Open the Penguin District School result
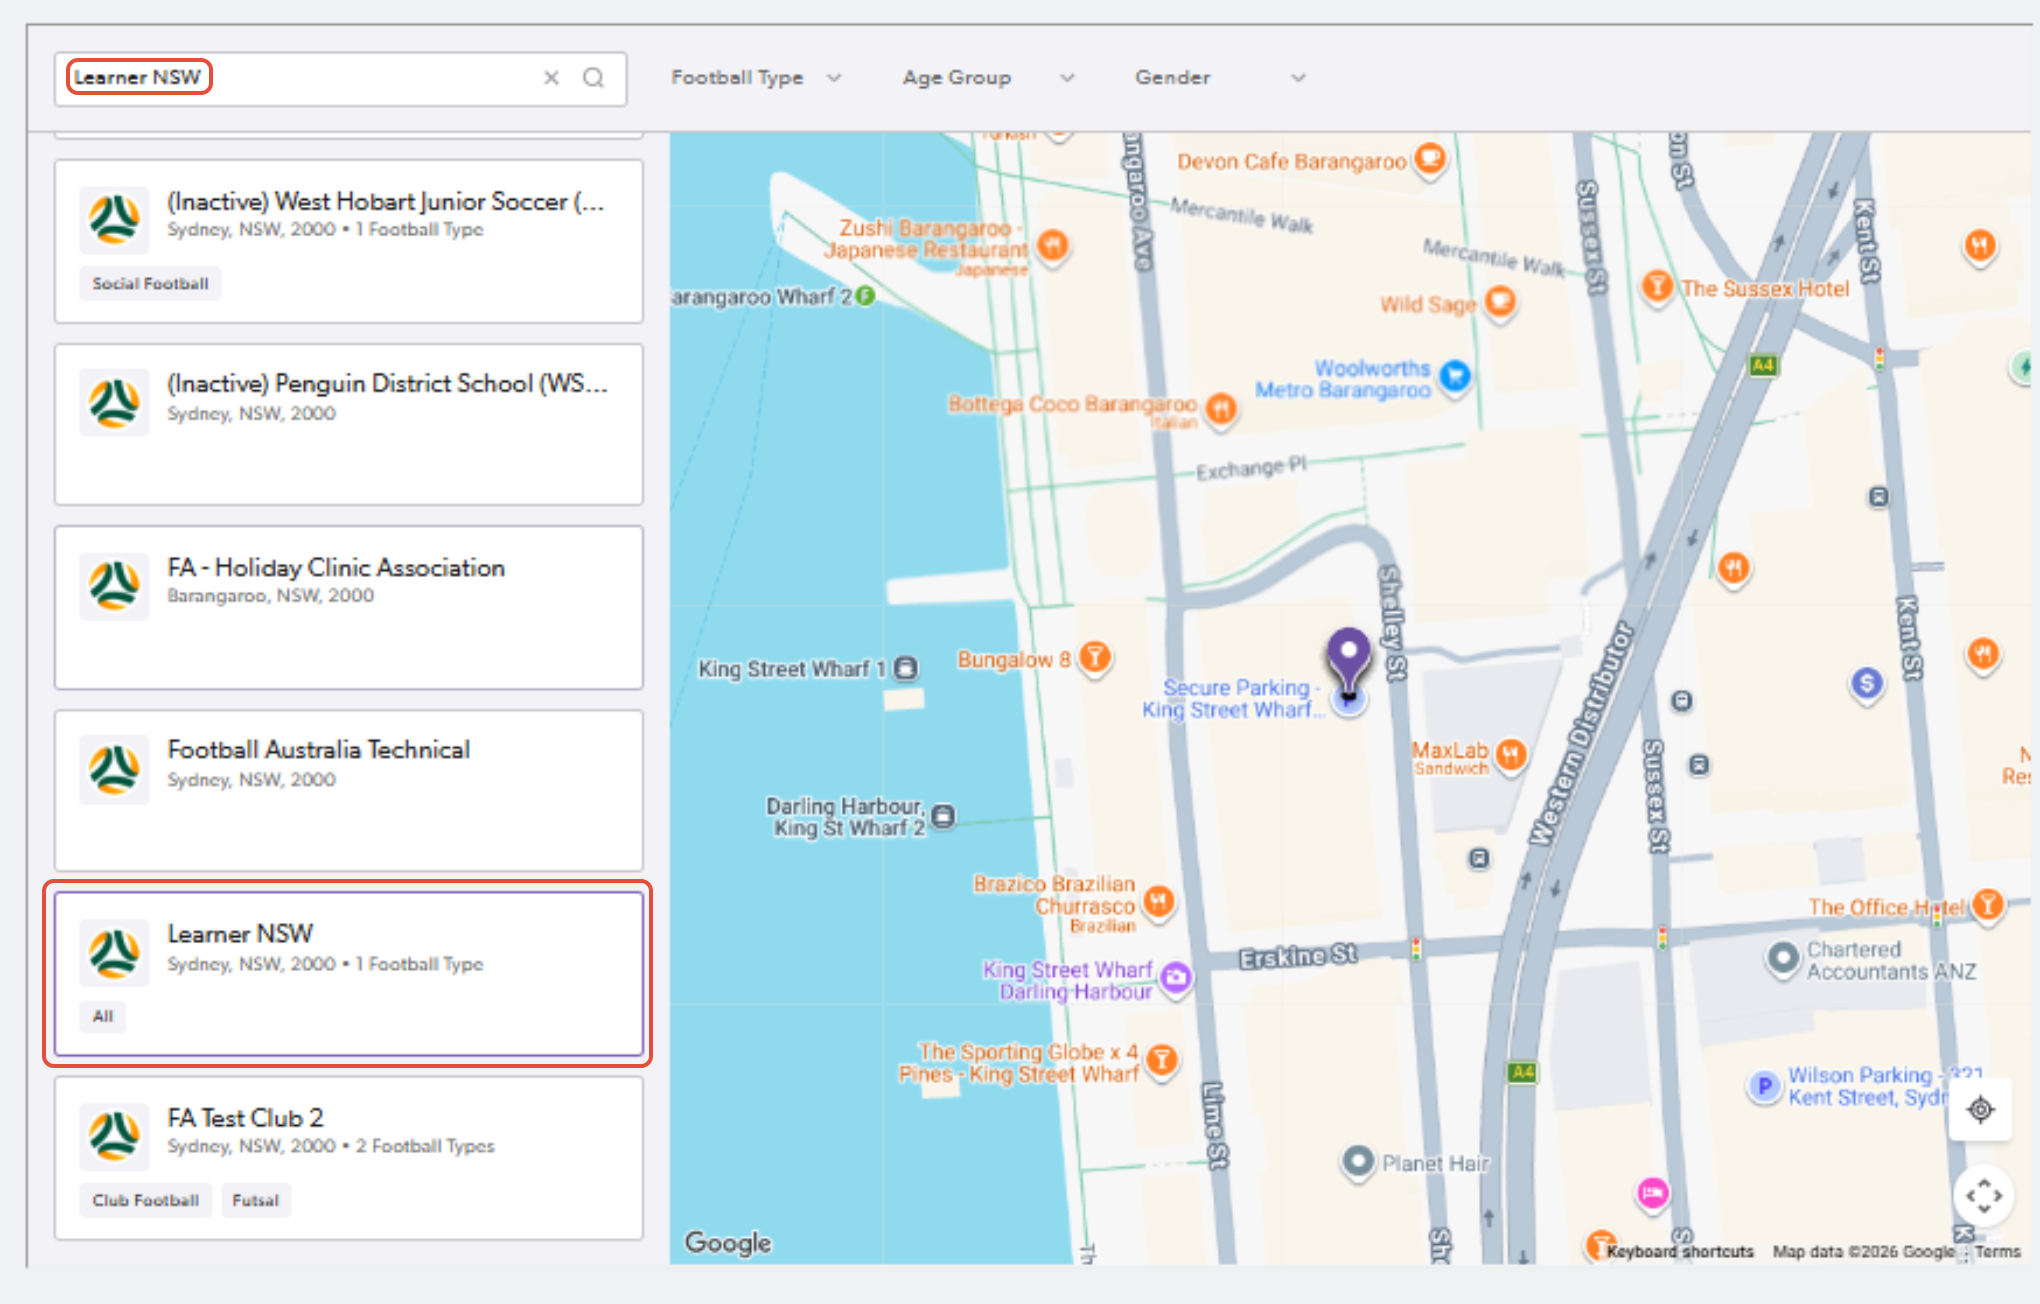 pyautogui.click(x=349, y=425)
